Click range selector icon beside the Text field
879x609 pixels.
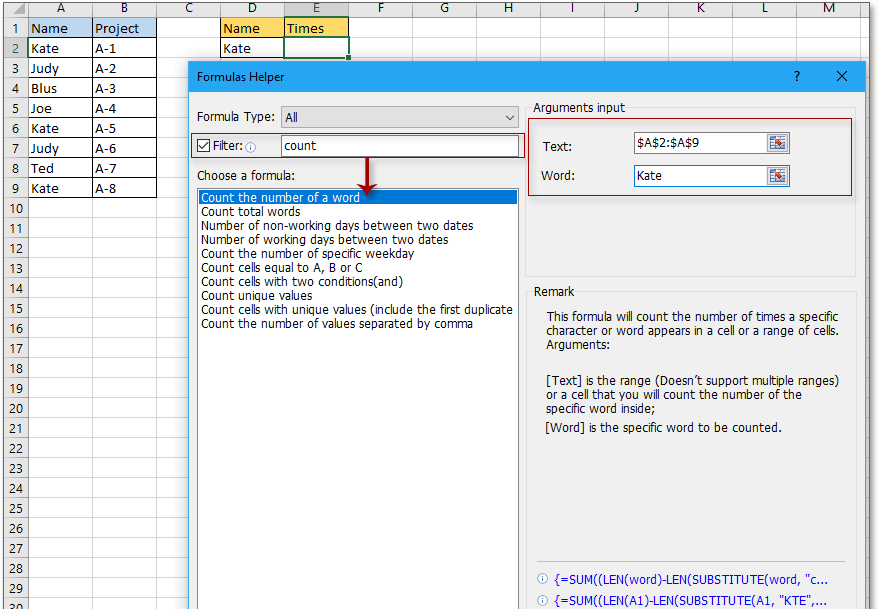(x=778, y=142)
